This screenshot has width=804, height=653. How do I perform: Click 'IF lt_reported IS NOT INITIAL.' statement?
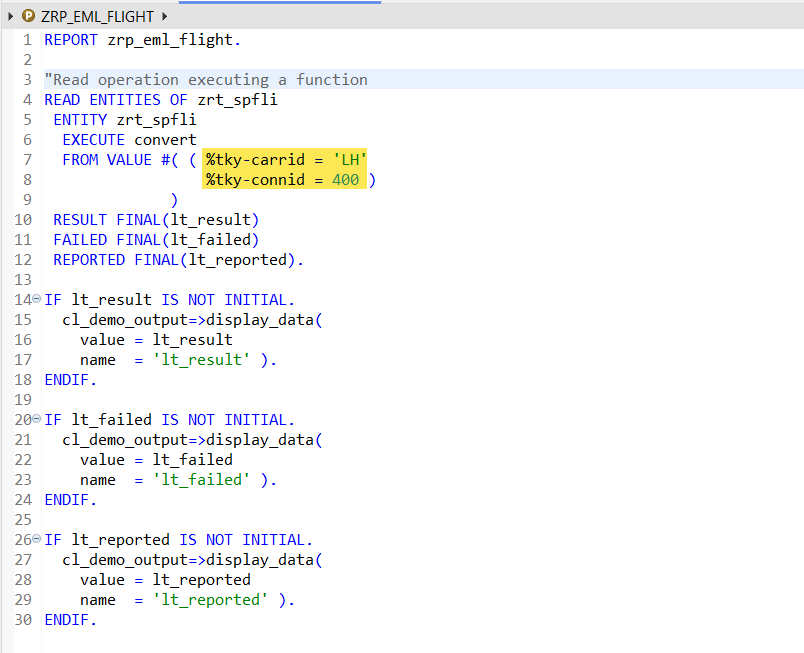pos(178,539)
